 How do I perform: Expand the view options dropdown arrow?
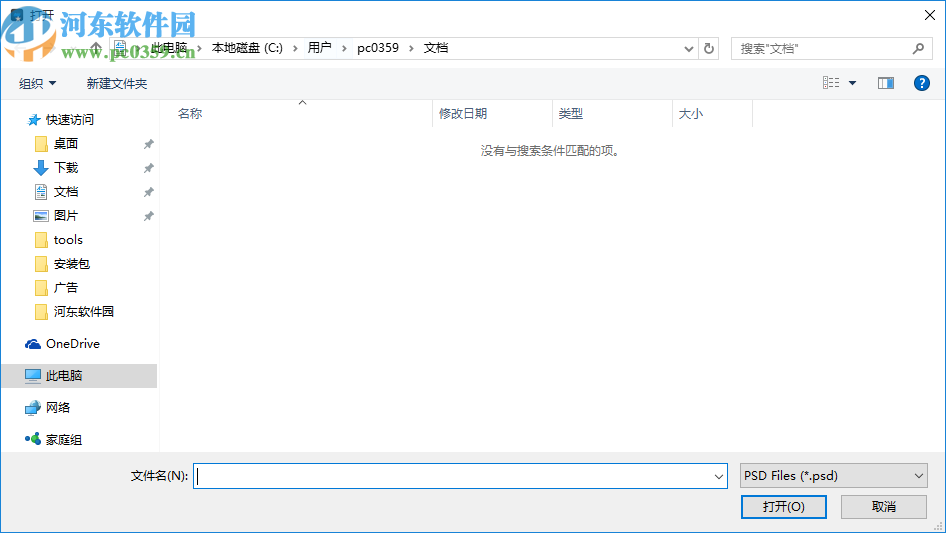[852, 83]
